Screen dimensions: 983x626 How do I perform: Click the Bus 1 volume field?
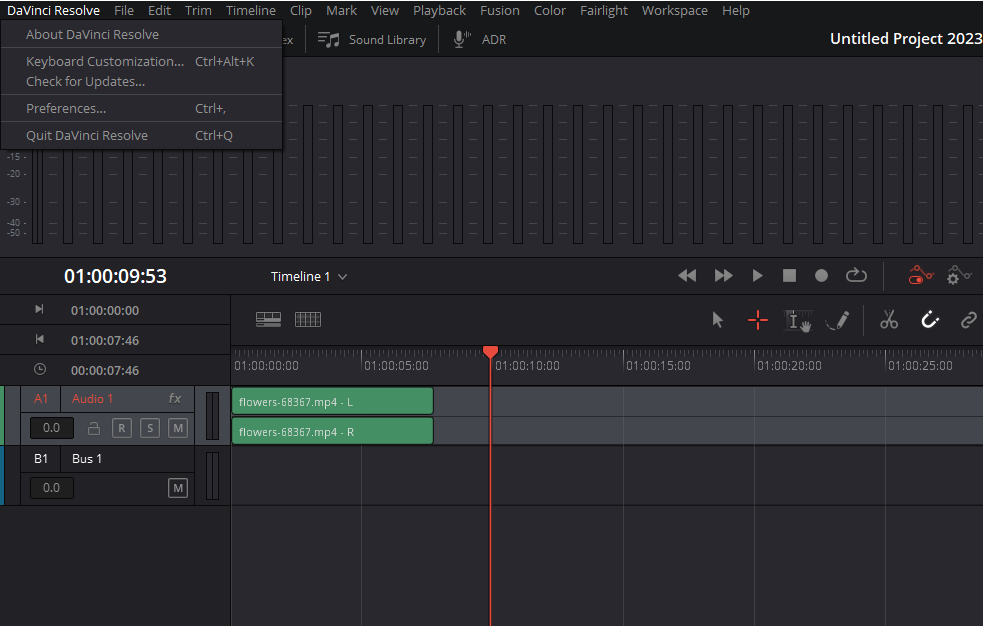point(51,488)
